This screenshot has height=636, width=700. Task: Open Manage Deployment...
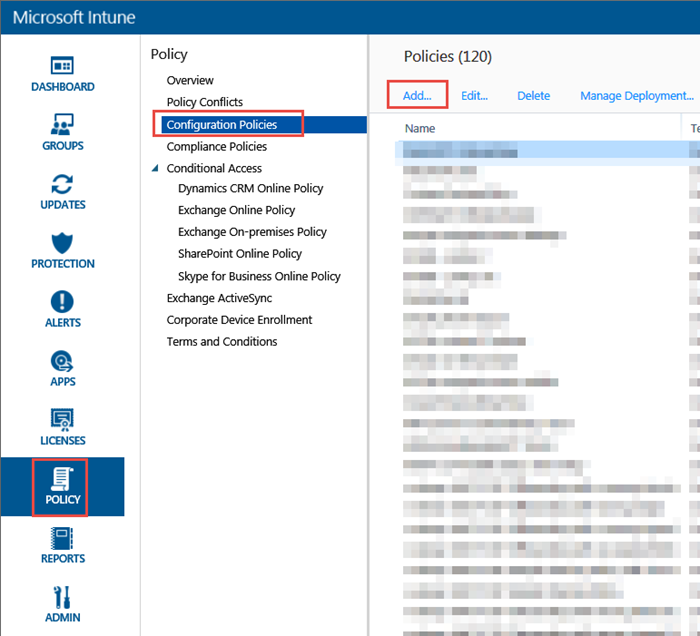click(636, 96)
